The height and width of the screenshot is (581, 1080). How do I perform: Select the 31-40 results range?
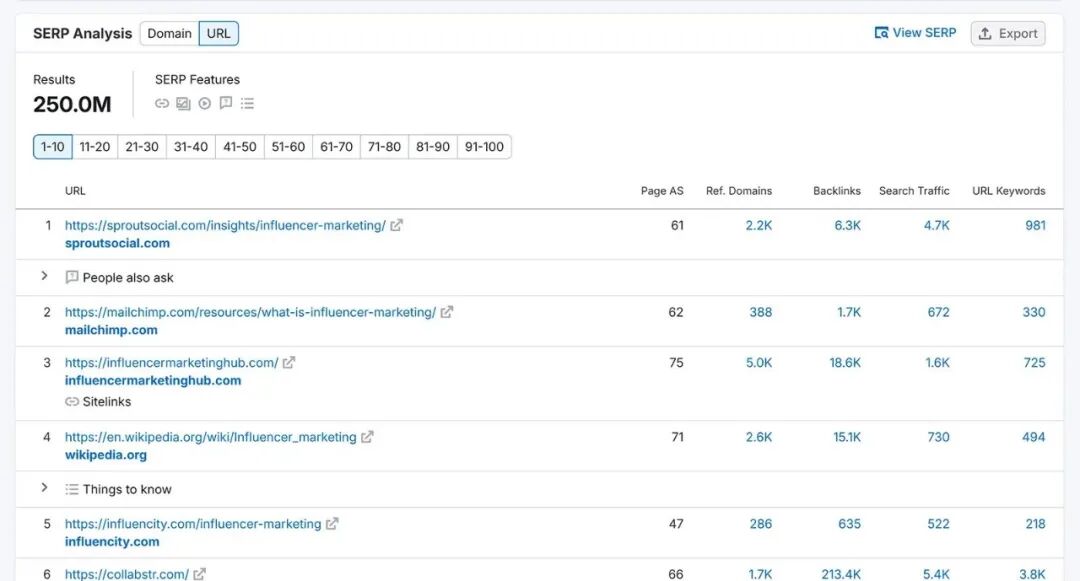click(191, 147)
